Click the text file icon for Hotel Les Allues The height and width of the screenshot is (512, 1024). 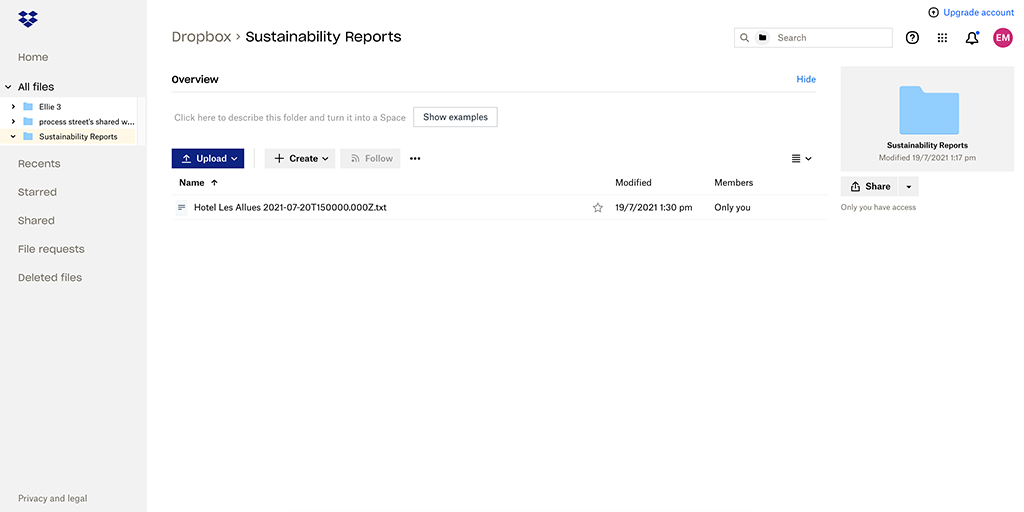(182, 208)
